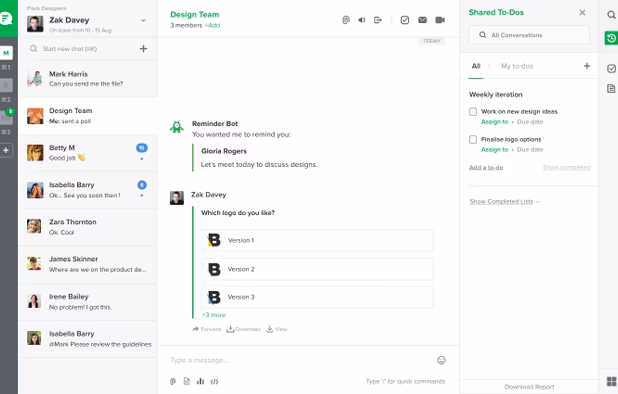The height and width of the screenshot is (394, 618).
Task: Click the green reminders clock icon
Action: click(611, 38)
